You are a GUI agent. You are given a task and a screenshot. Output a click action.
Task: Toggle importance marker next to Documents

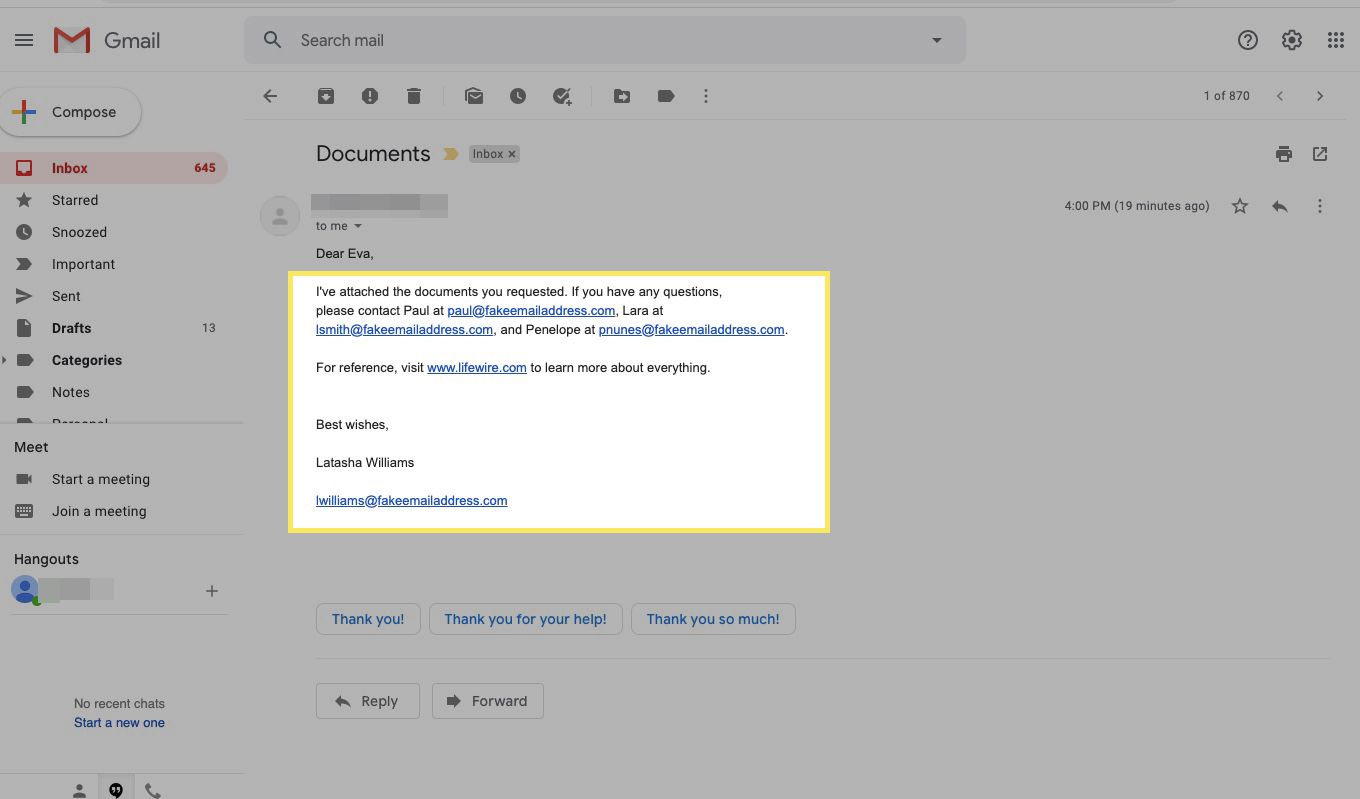[x=450, y=154]
